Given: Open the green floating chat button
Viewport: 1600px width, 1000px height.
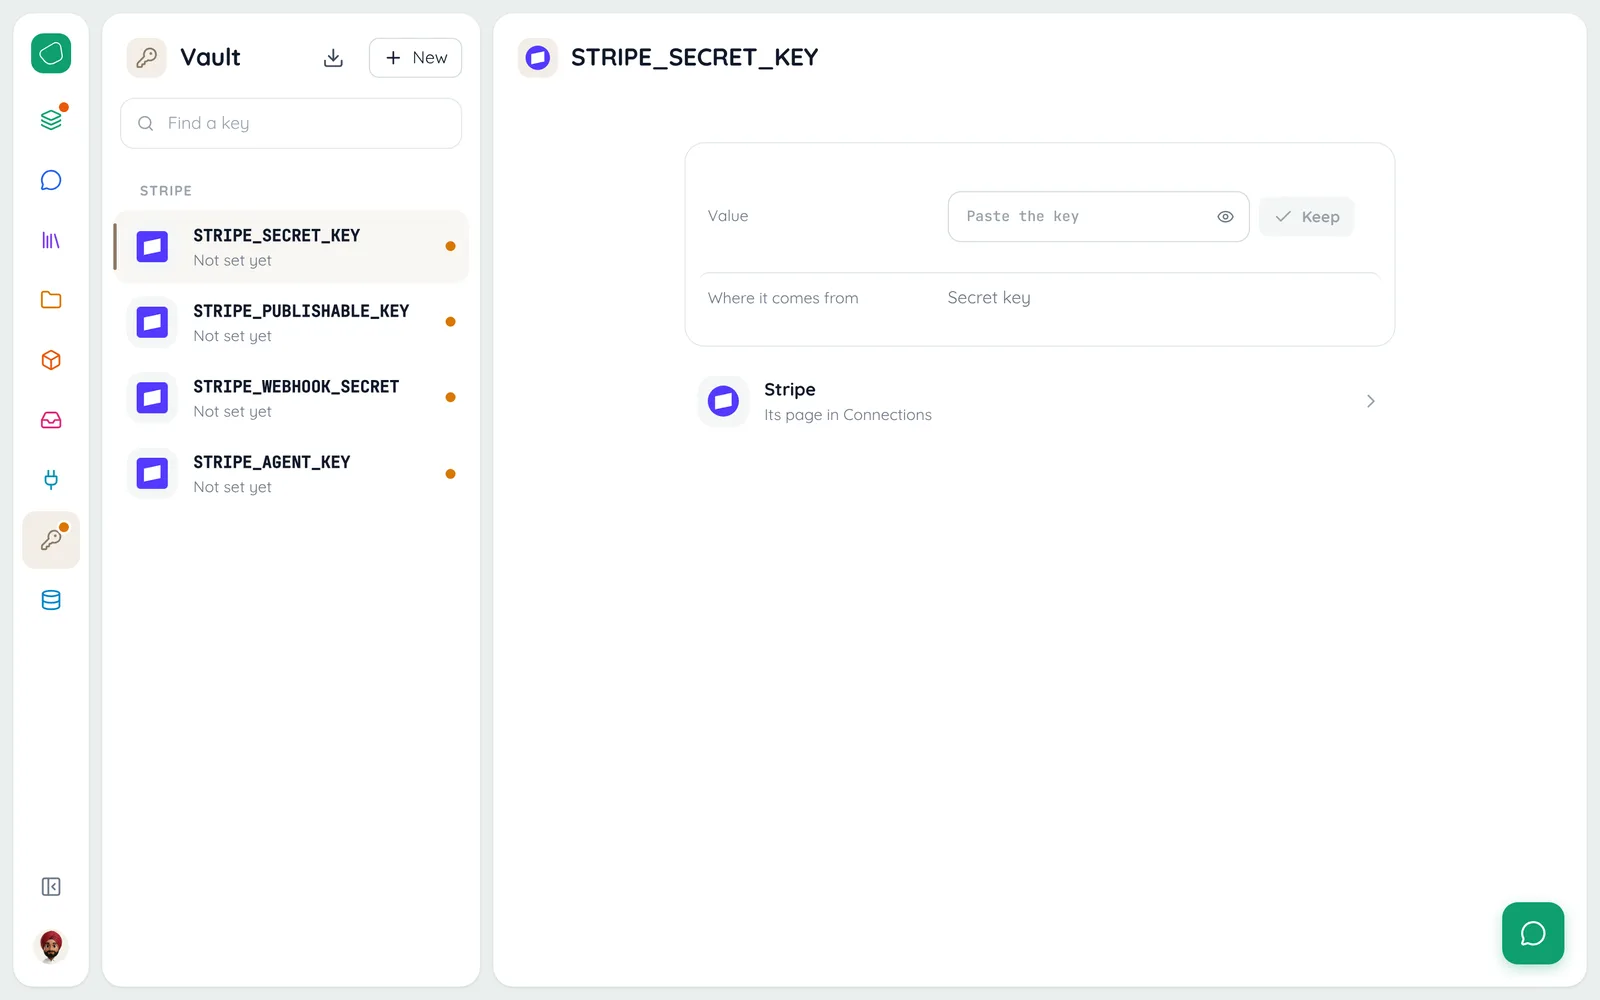Looking at the screenshot, I should 1533,933.
